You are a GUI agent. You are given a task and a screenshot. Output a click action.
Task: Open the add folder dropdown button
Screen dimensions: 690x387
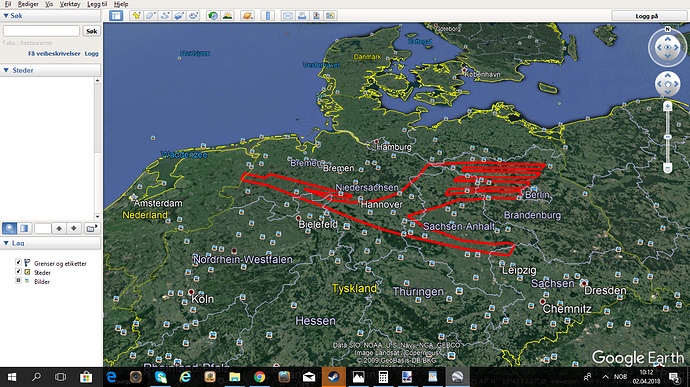92,228
